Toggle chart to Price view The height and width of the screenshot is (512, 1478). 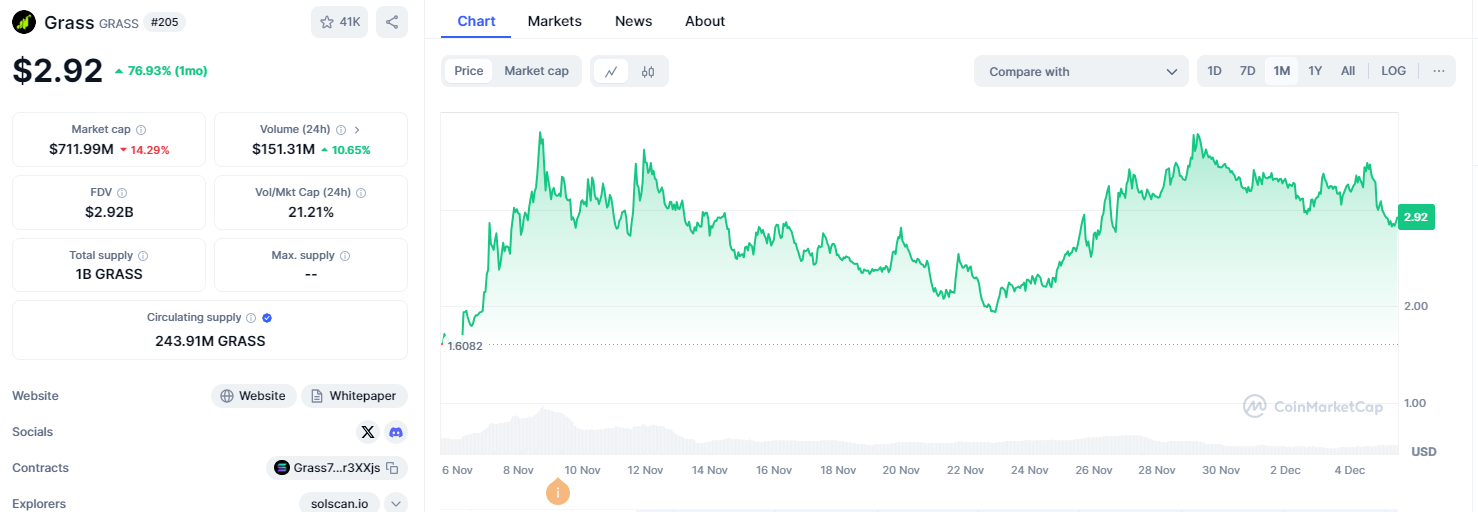click(x=468, y=71)
